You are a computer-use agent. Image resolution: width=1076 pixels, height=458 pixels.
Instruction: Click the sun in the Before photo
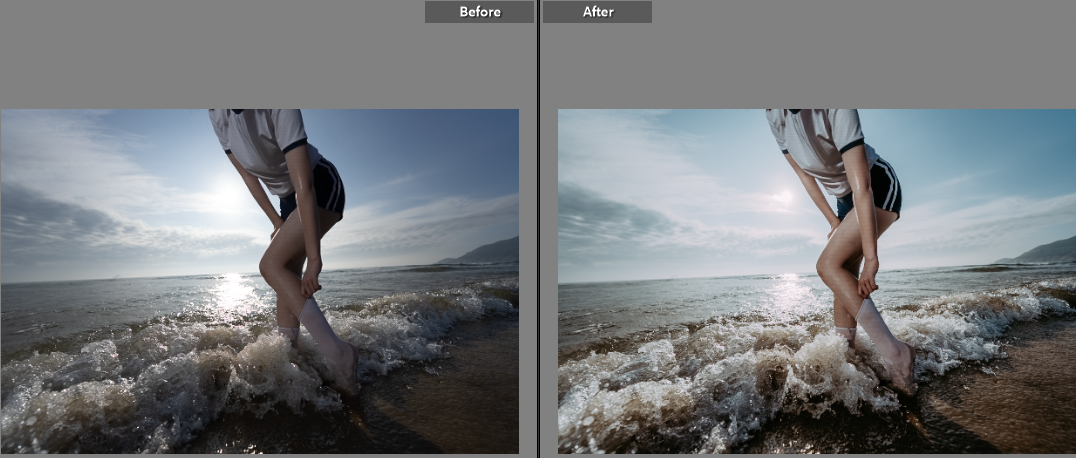coord(228,198)
